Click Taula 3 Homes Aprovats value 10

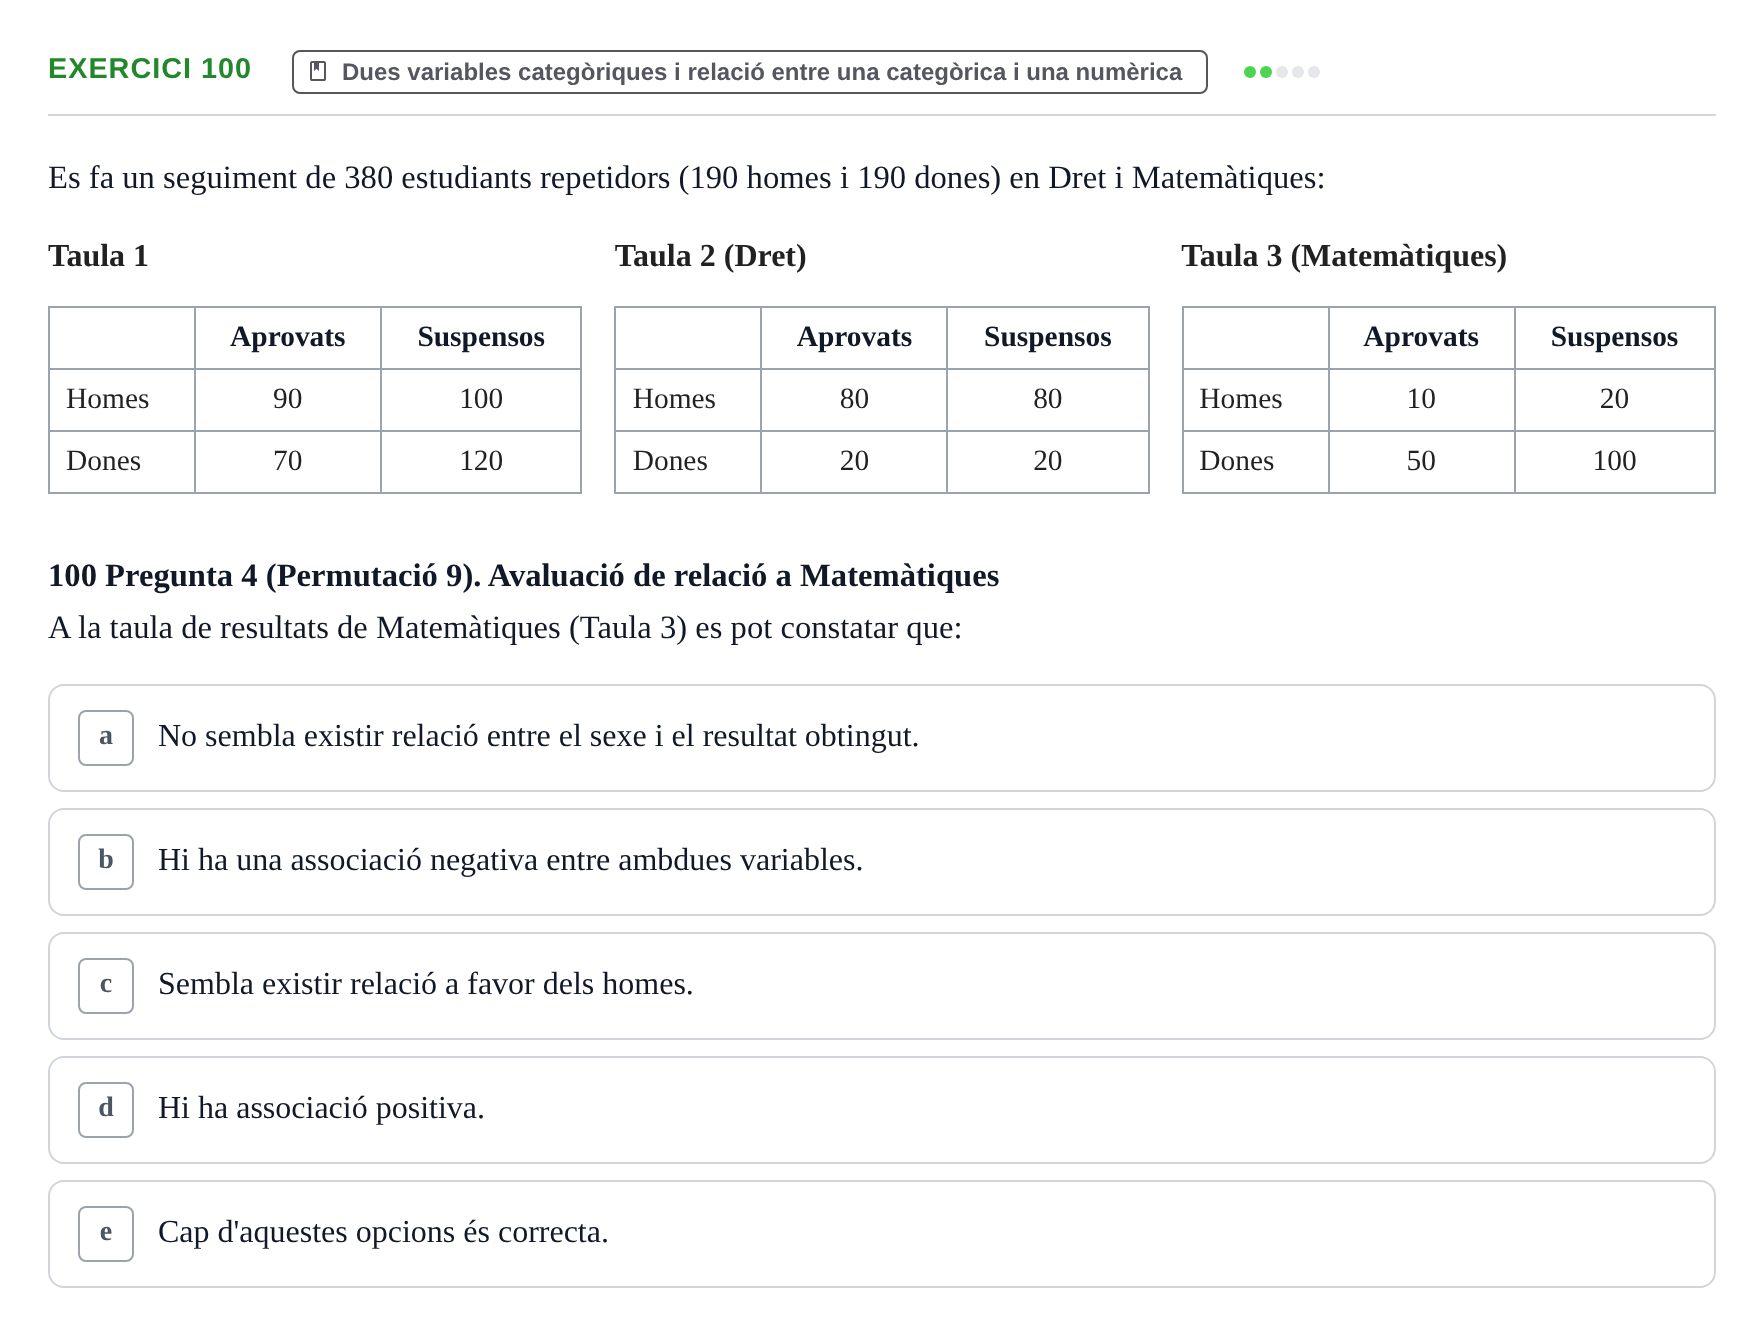1421,399
